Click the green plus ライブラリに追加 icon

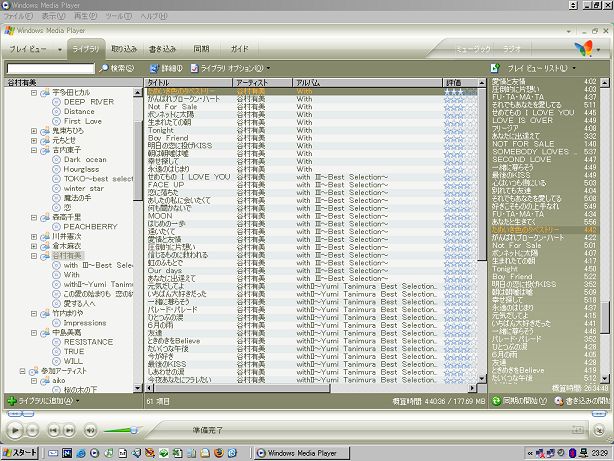pos(12,401)
